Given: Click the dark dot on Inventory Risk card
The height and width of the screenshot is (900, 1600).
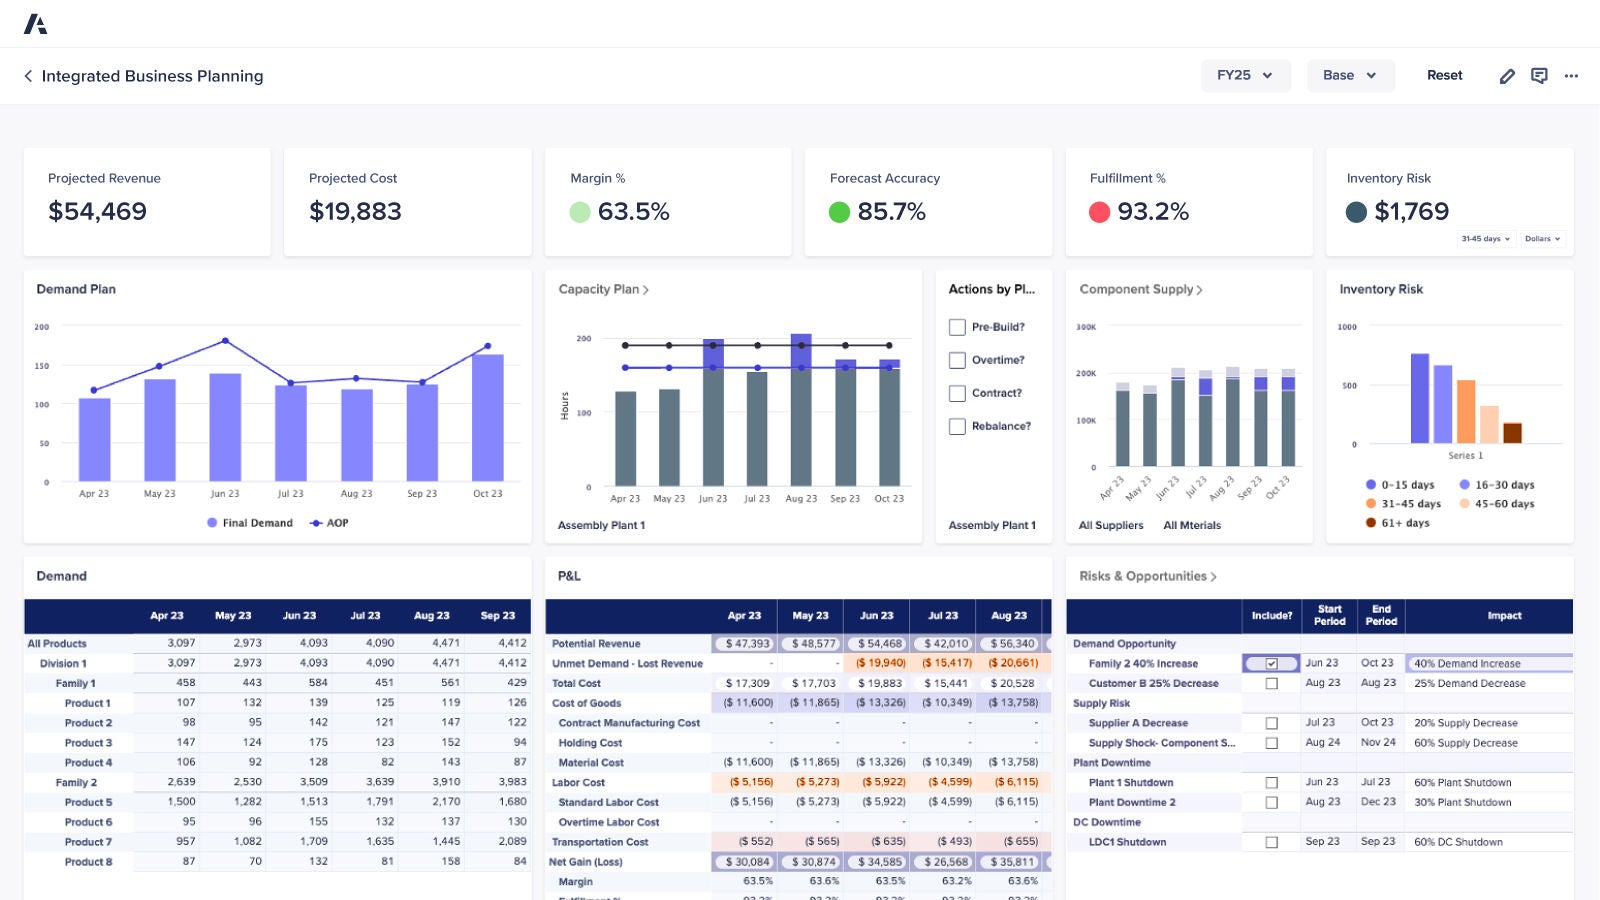Looking at the screenshot, I should tap(1358, 212).
